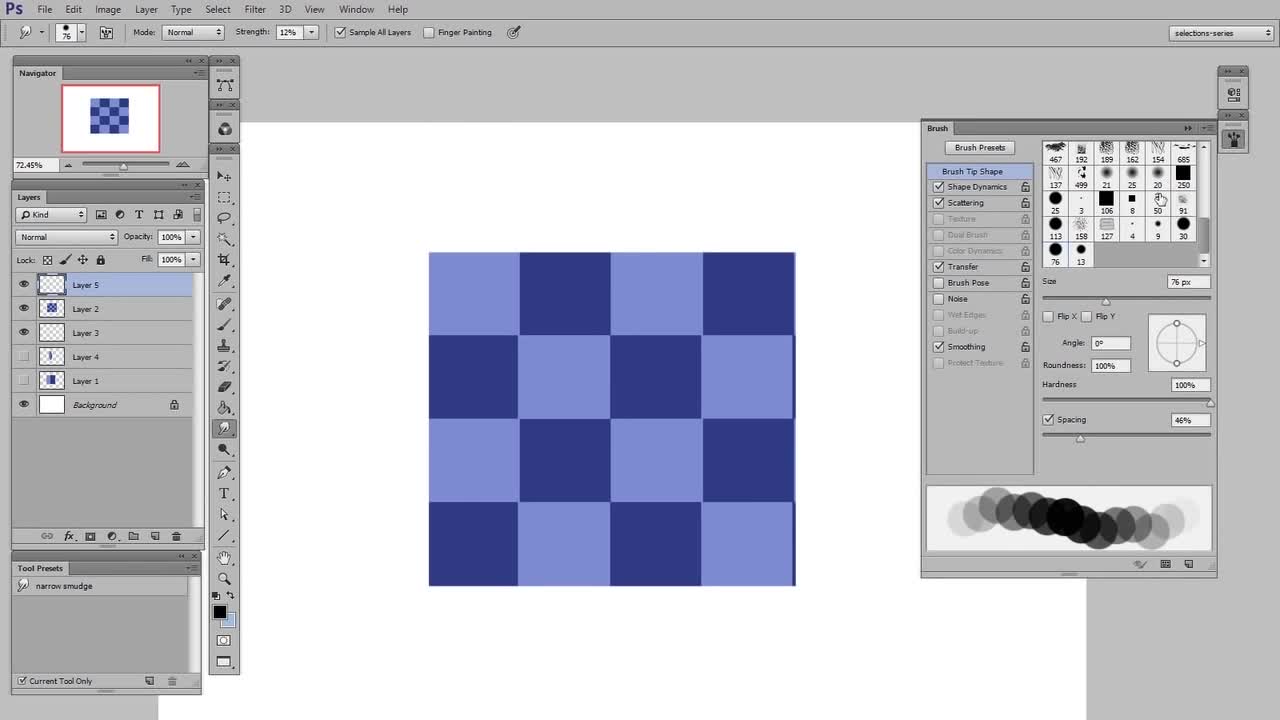Image resolution: width=1280 pixels, height=720 pixels.
Task: Select the Smudge tool in toolbox
Action: (x=224, y=428)
